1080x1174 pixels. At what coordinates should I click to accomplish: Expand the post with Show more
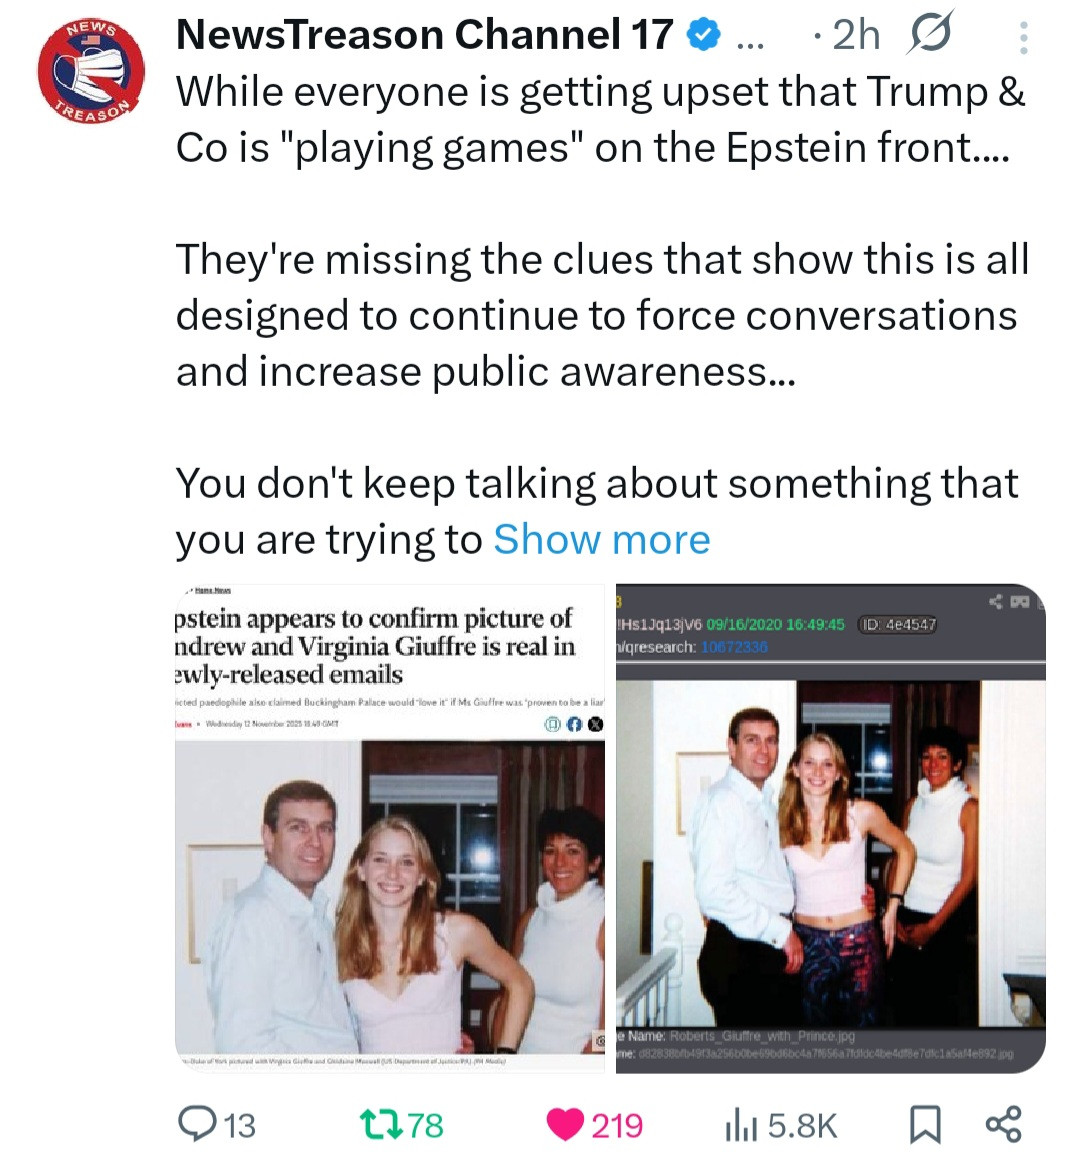601,540
